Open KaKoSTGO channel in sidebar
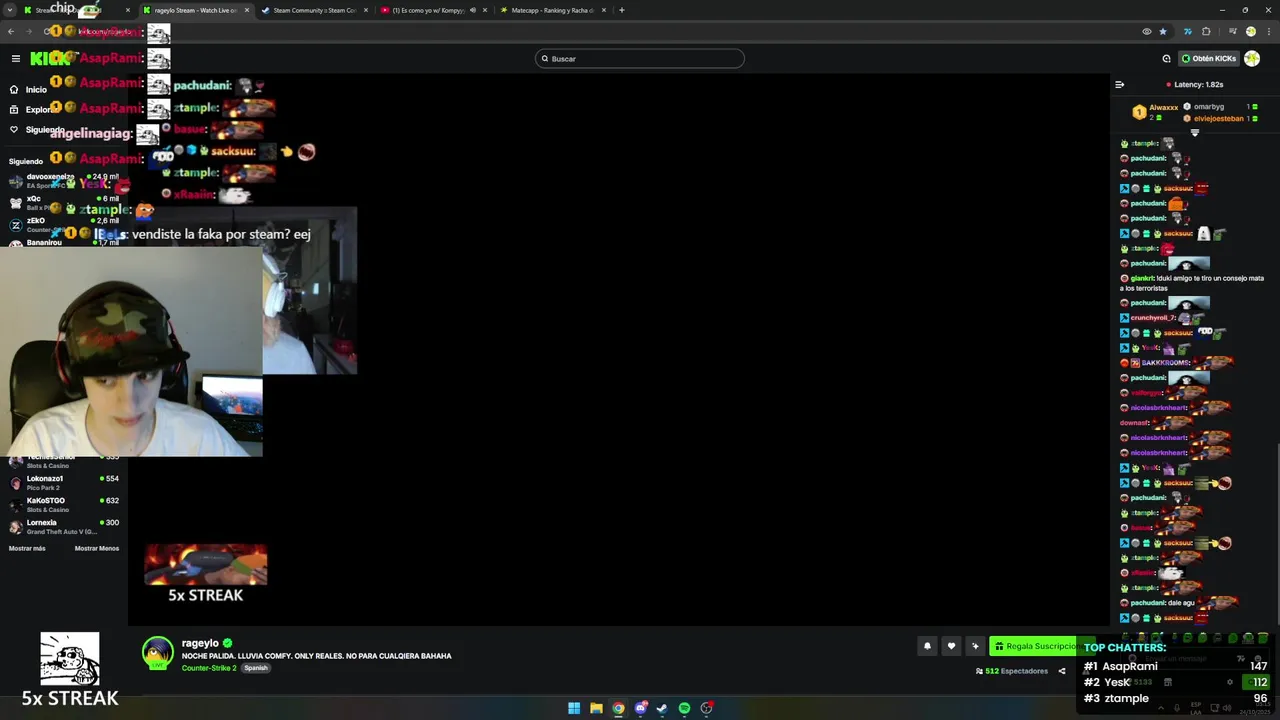 (x=64, y=505)
